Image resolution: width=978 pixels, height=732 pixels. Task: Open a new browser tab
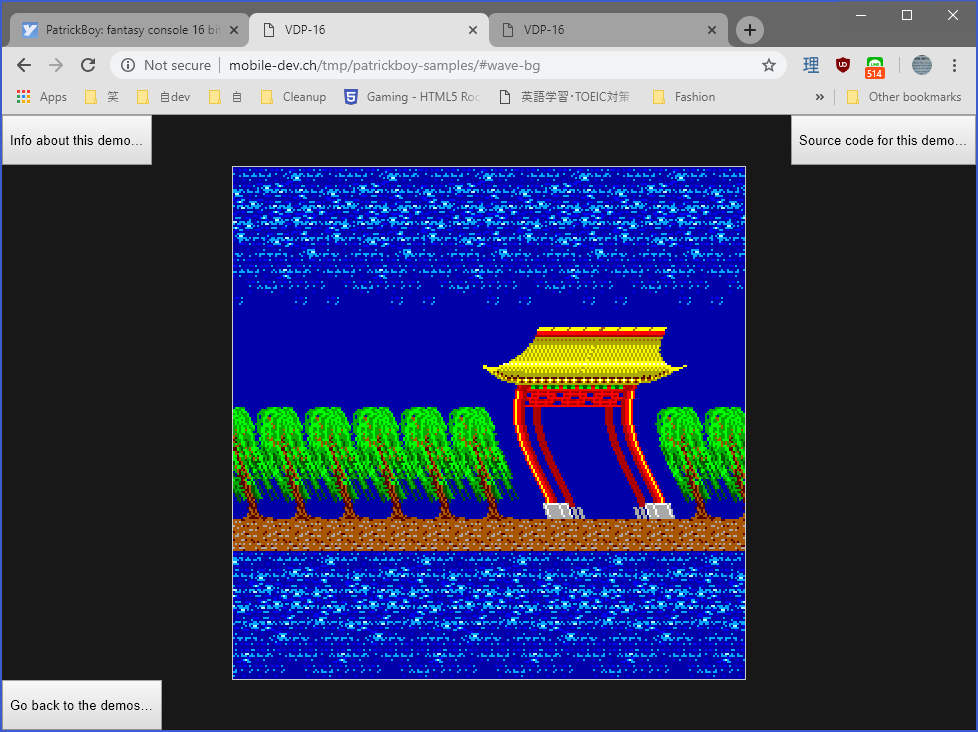[x=749, y=30]
